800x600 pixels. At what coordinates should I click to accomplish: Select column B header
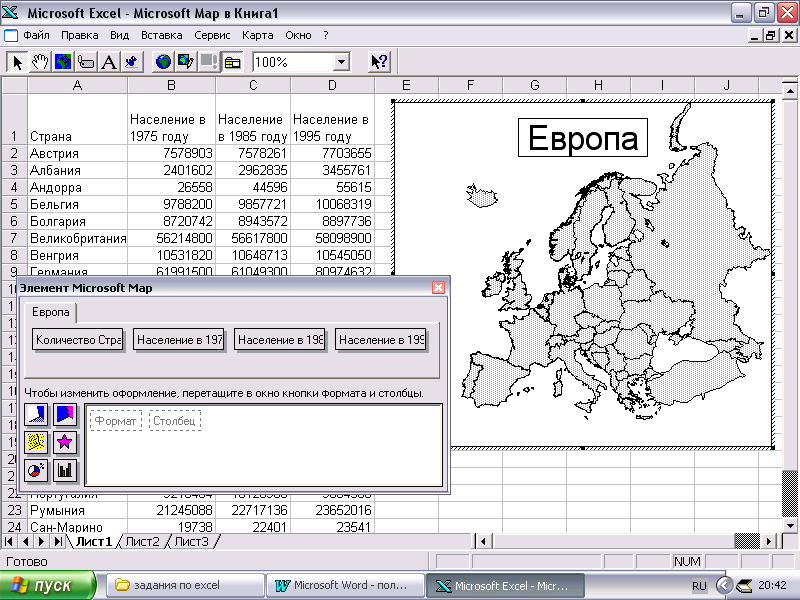pyautogui.click(x=171, y=85)
